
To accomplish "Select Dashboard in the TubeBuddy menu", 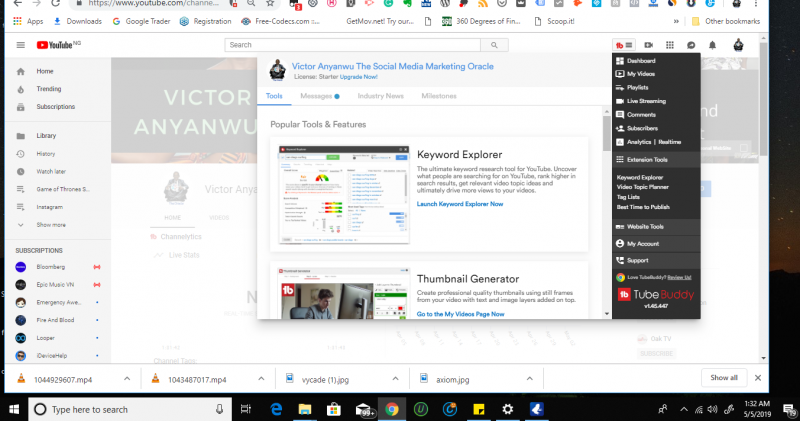I will pyautogui.click(x=644, y=62).
